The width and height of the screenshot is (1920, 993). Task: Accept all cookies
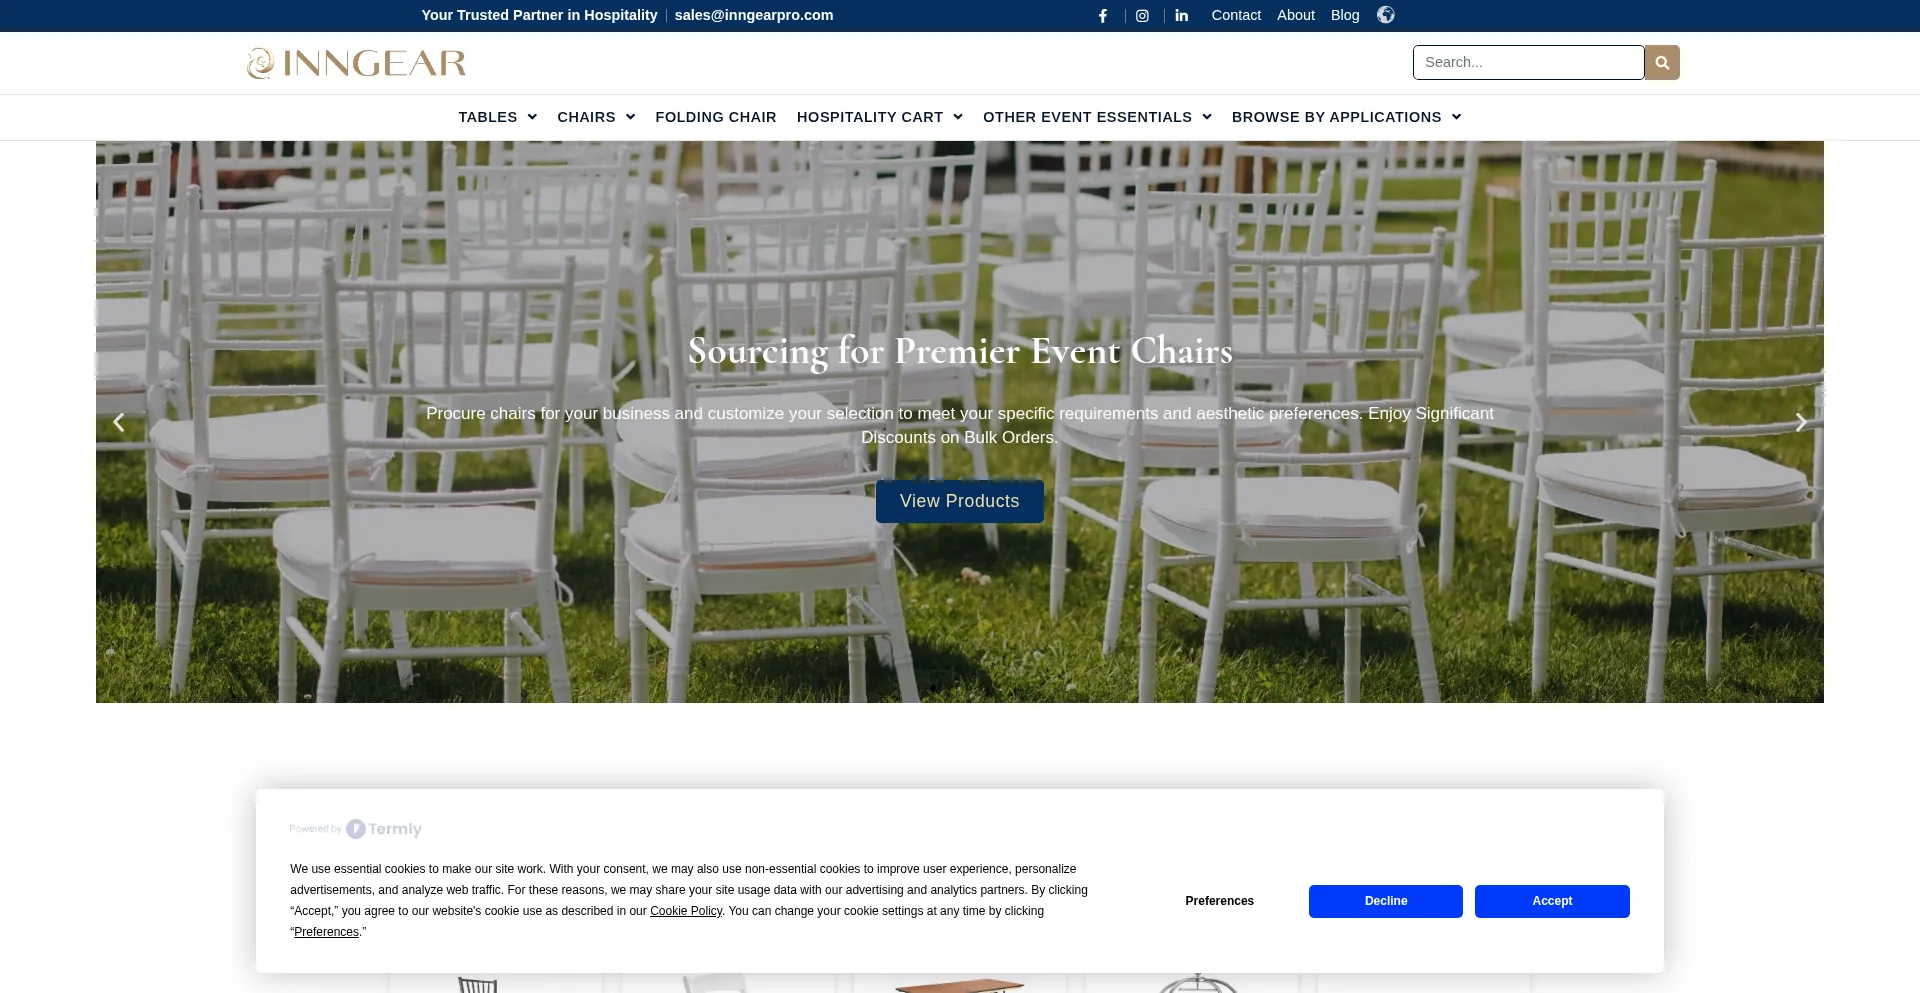click(x=1551, y=901)
